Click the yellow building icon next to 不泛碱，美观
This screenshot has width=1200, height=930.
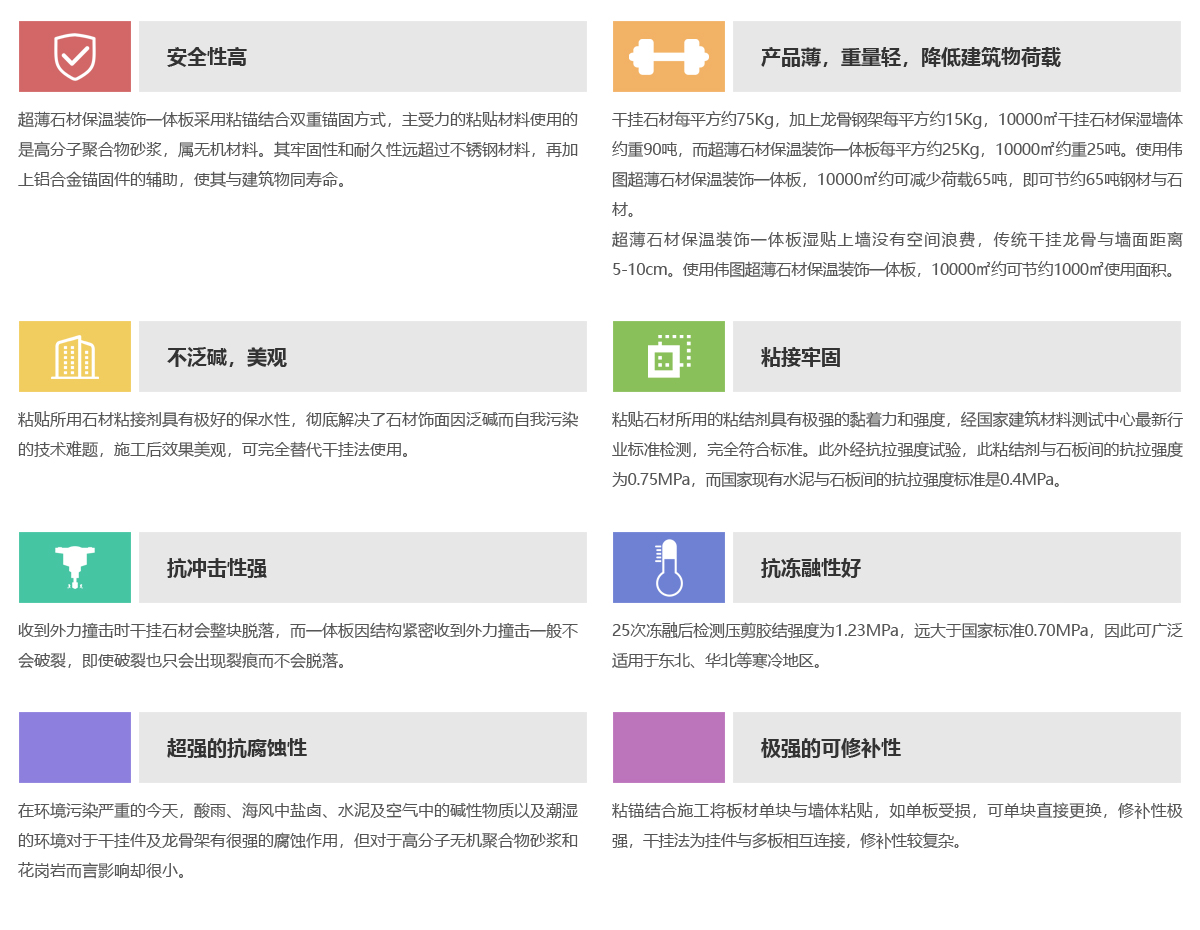pos(74,357)
